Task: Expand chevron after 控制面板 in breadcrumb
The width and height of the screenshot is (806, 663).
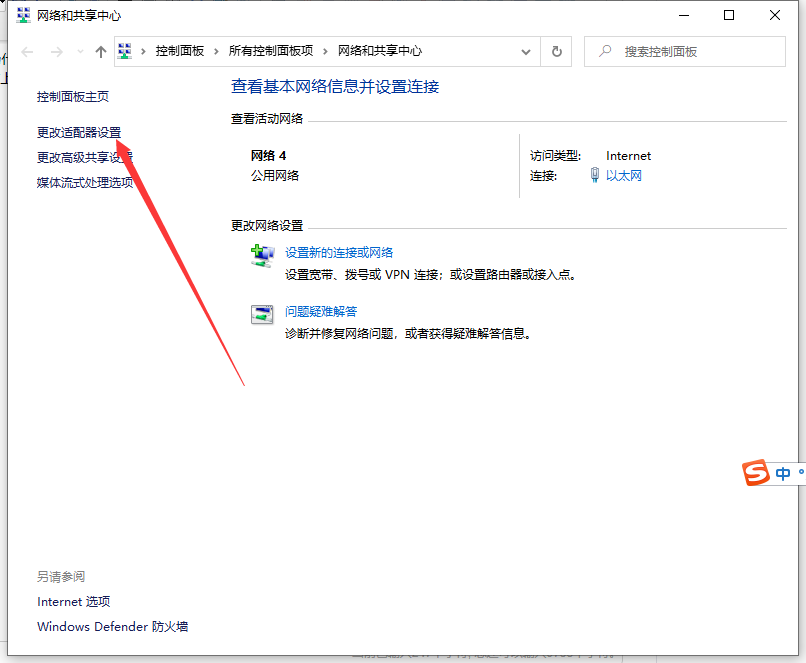Action: click(217, 52)
